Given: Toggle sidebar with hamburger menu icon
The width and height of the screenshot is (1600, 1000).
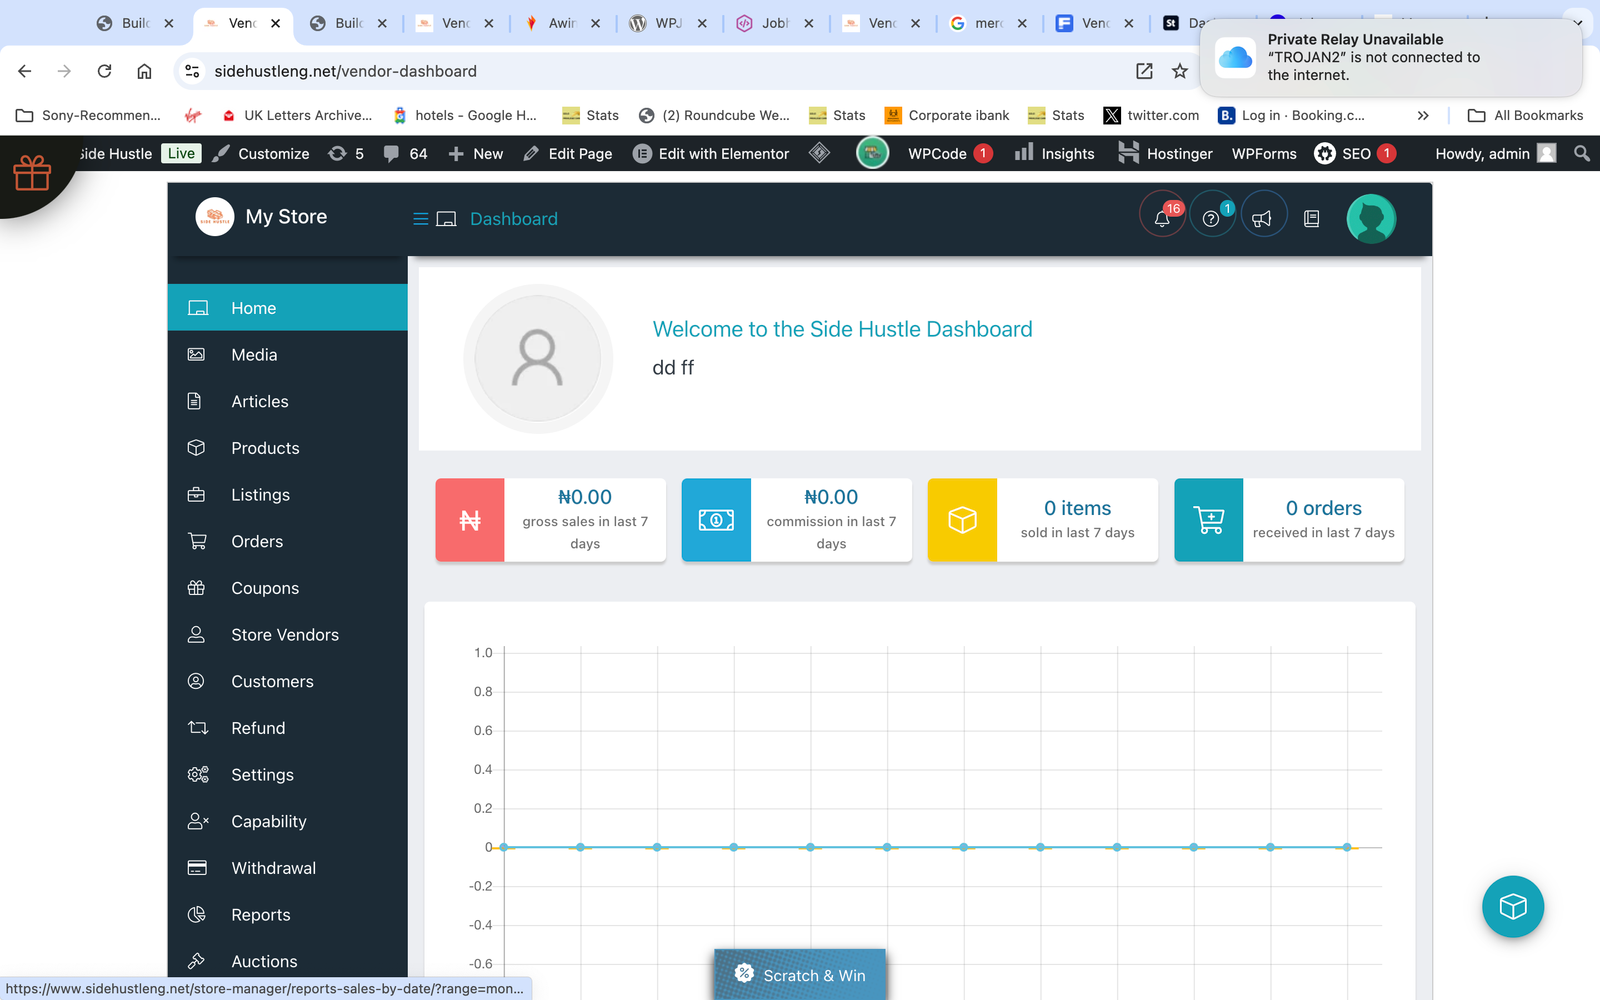Looking at the screenshot, I should pyautogui.click(x=421, y=219).
